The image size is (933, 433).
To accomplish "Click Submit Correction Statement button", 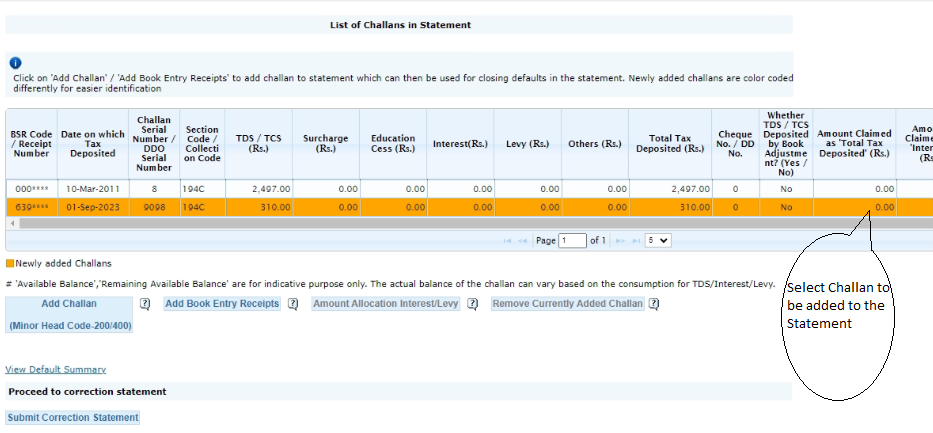I will point(72,418).
